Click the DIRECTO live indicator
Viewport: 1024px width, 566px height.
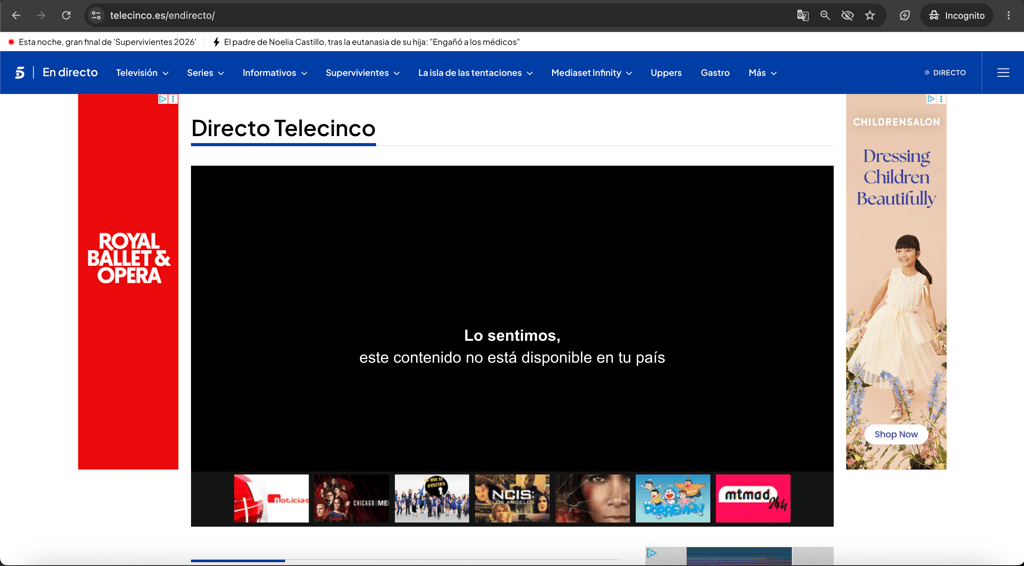click(x=945, y=72)
